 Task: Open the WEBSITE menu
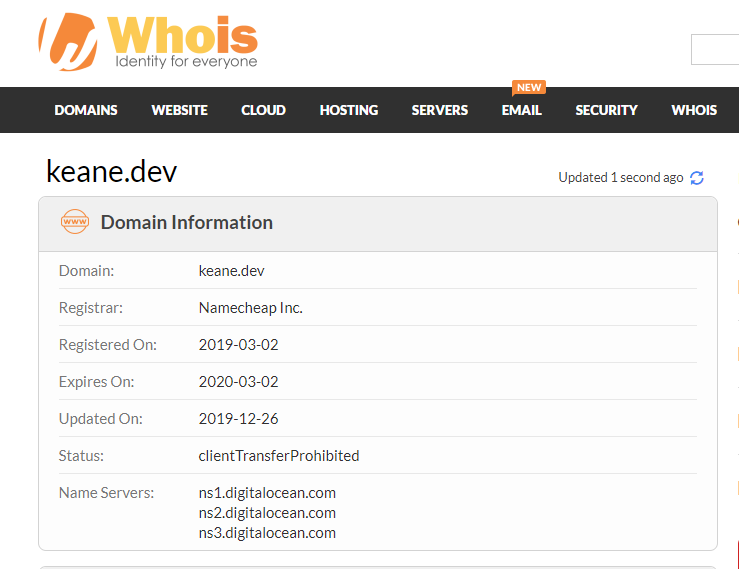point(180,110)
